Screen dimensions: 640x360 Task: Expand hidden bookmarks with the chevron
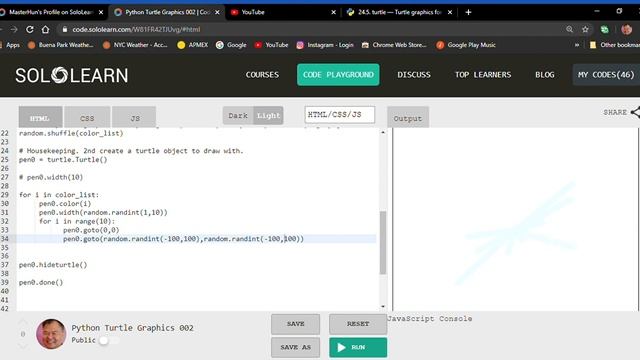click(577, 45)
